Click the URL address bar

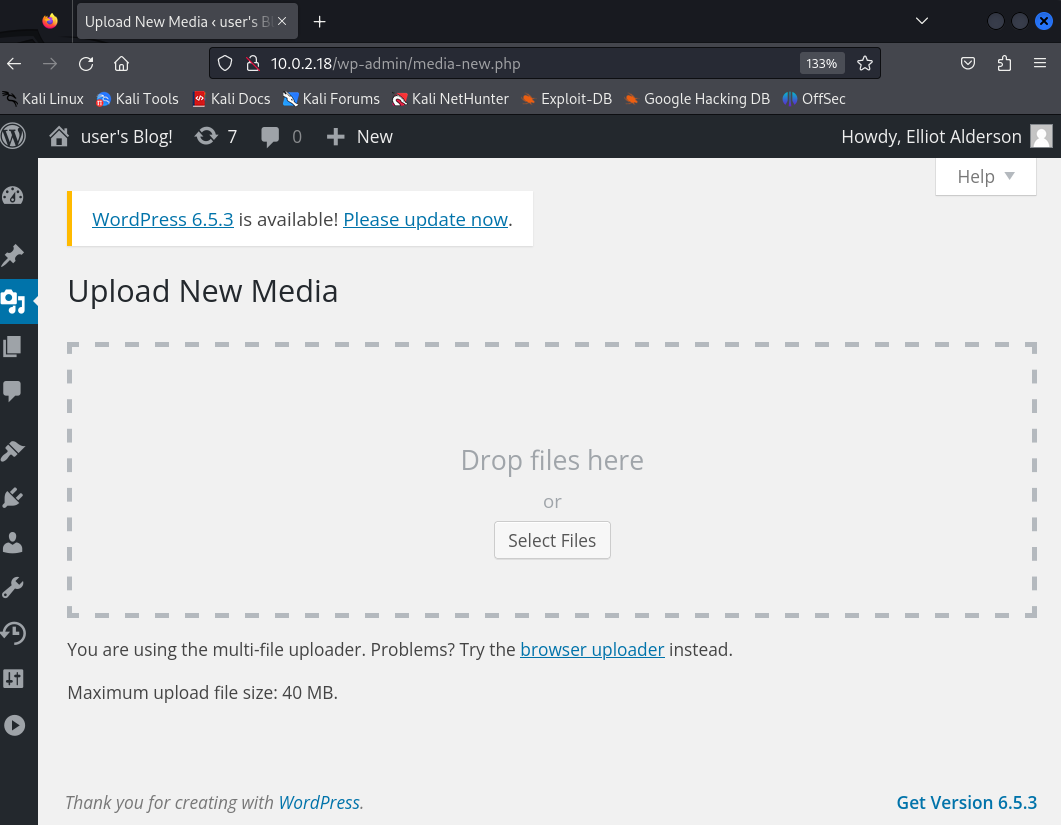(530, 63)
